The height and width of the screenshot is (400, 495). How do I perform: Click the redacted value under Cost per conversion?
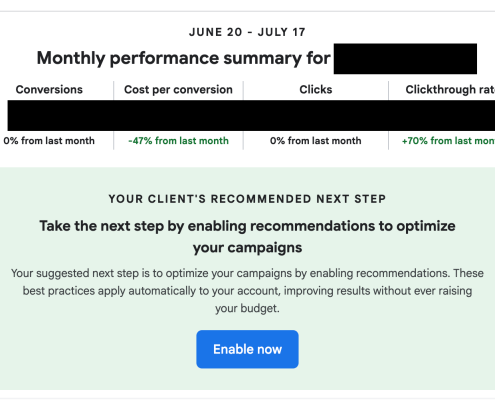click(178, 115)
